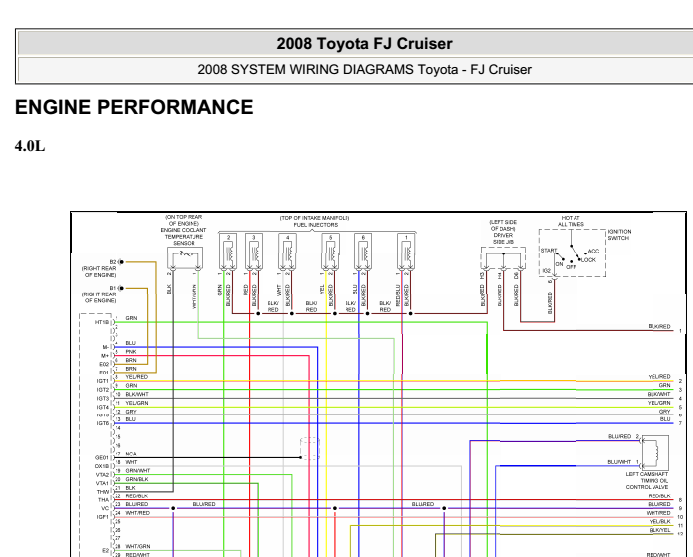
Task: Select the 'IGNITION SWITCH' label
Action: (x=620, y=235)
